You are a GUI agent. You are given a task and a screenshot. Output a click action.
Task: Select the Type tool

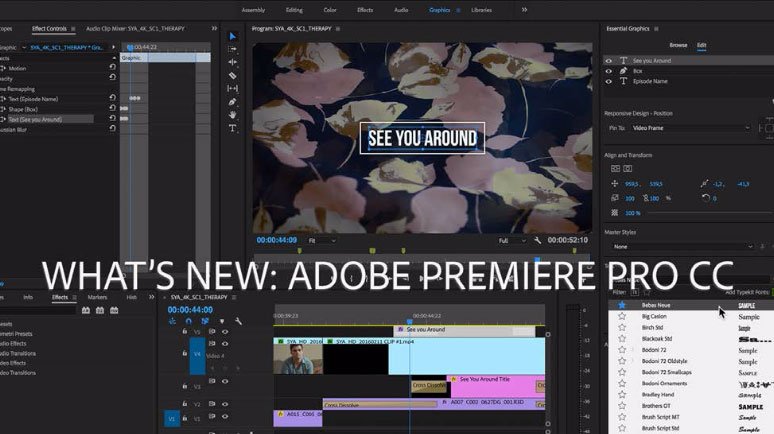(x=232, y=128)
